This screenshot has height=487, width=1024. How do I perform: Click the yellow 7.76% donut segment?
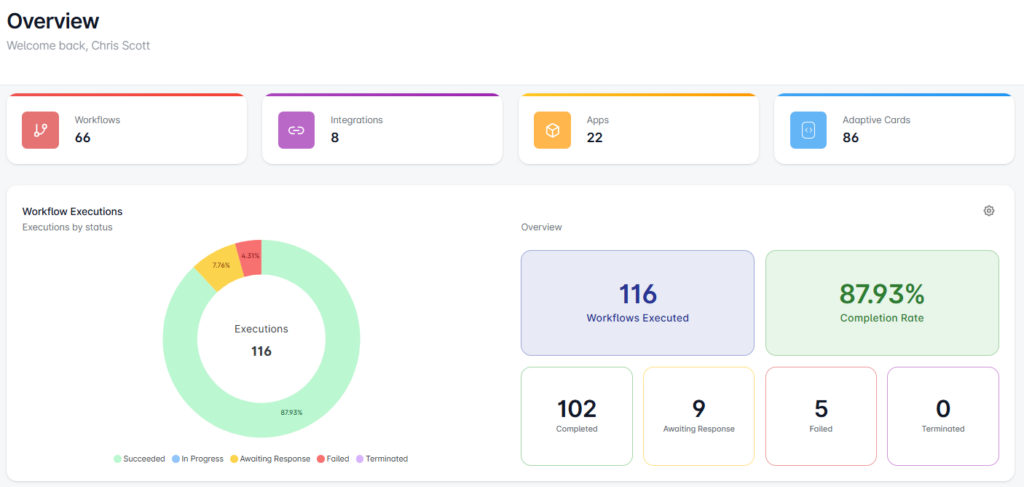point(219,267)
